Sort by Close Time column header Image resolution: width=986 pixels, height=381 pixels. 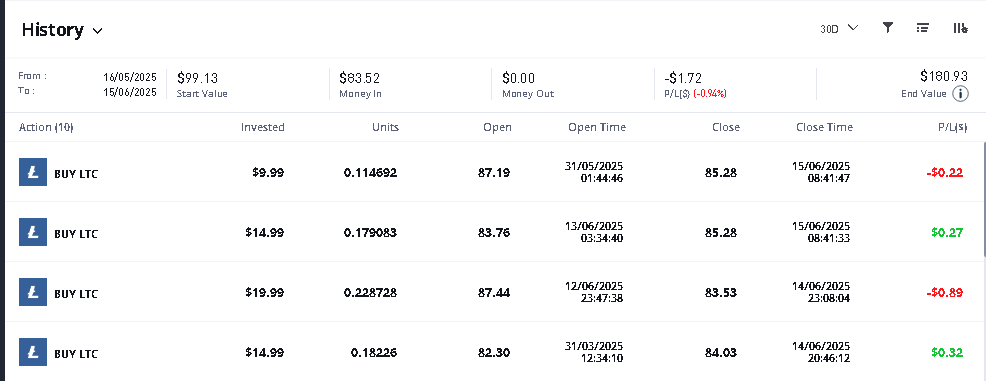pos(824,127)
